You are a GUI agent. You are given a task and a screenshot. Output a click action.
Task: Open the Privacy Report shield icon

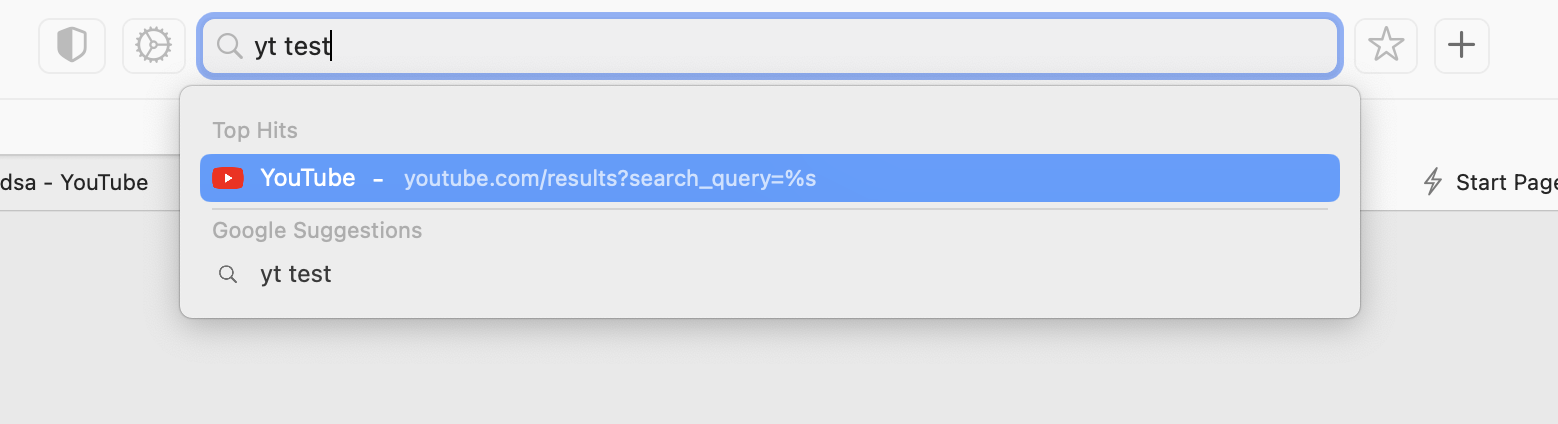[x=72, y=45]
